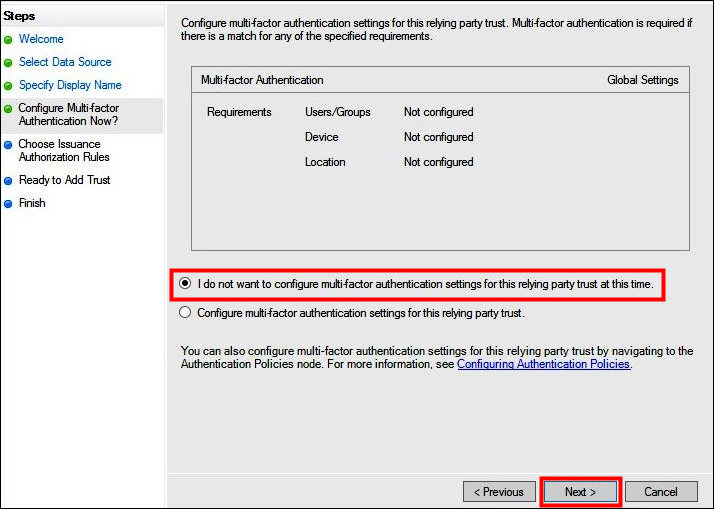Select 'Configure multi-factor authentication settings' radio option
Image resolution: width=714 pixels, height=509 pixels.
click(184, 313)
